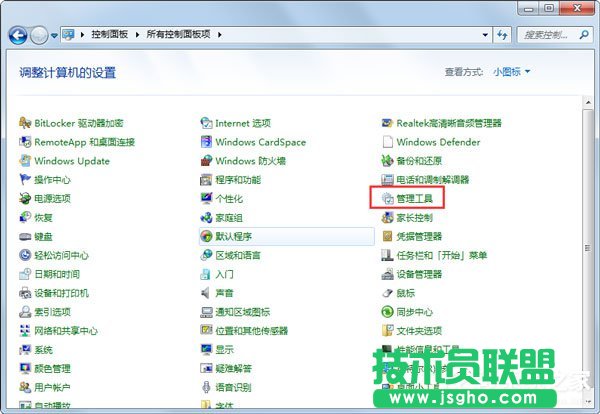
Task: Open 程序和功能 icon
Action: [x=206, y=179]
